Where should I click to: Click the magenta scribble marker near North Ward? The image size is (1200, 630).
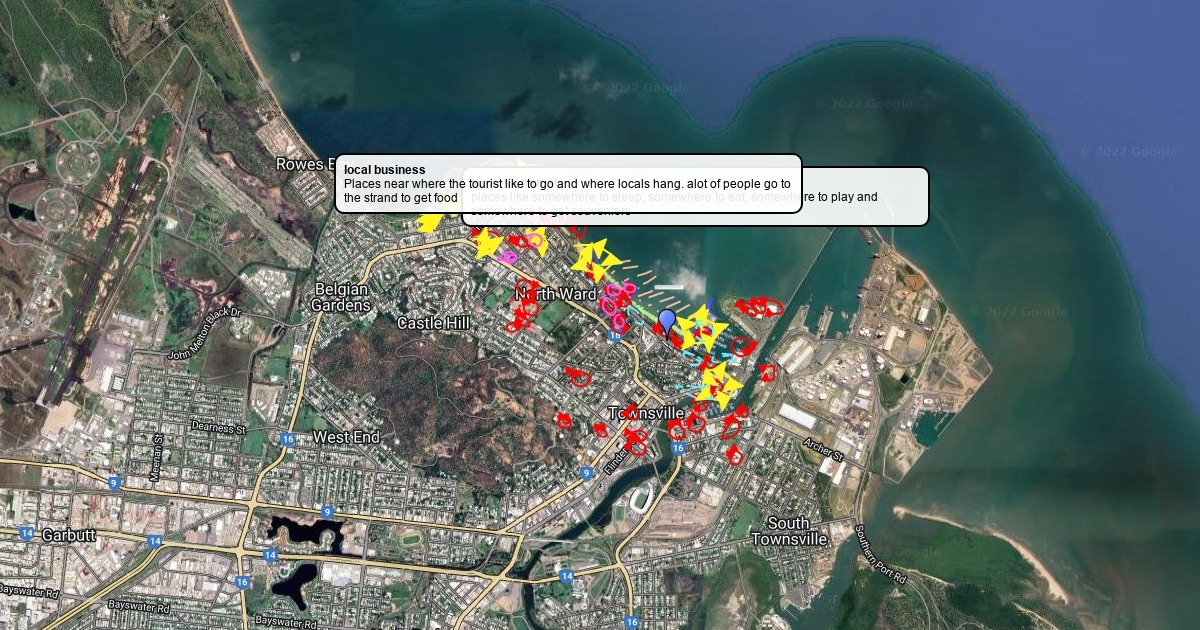click(x=616, y=296)
